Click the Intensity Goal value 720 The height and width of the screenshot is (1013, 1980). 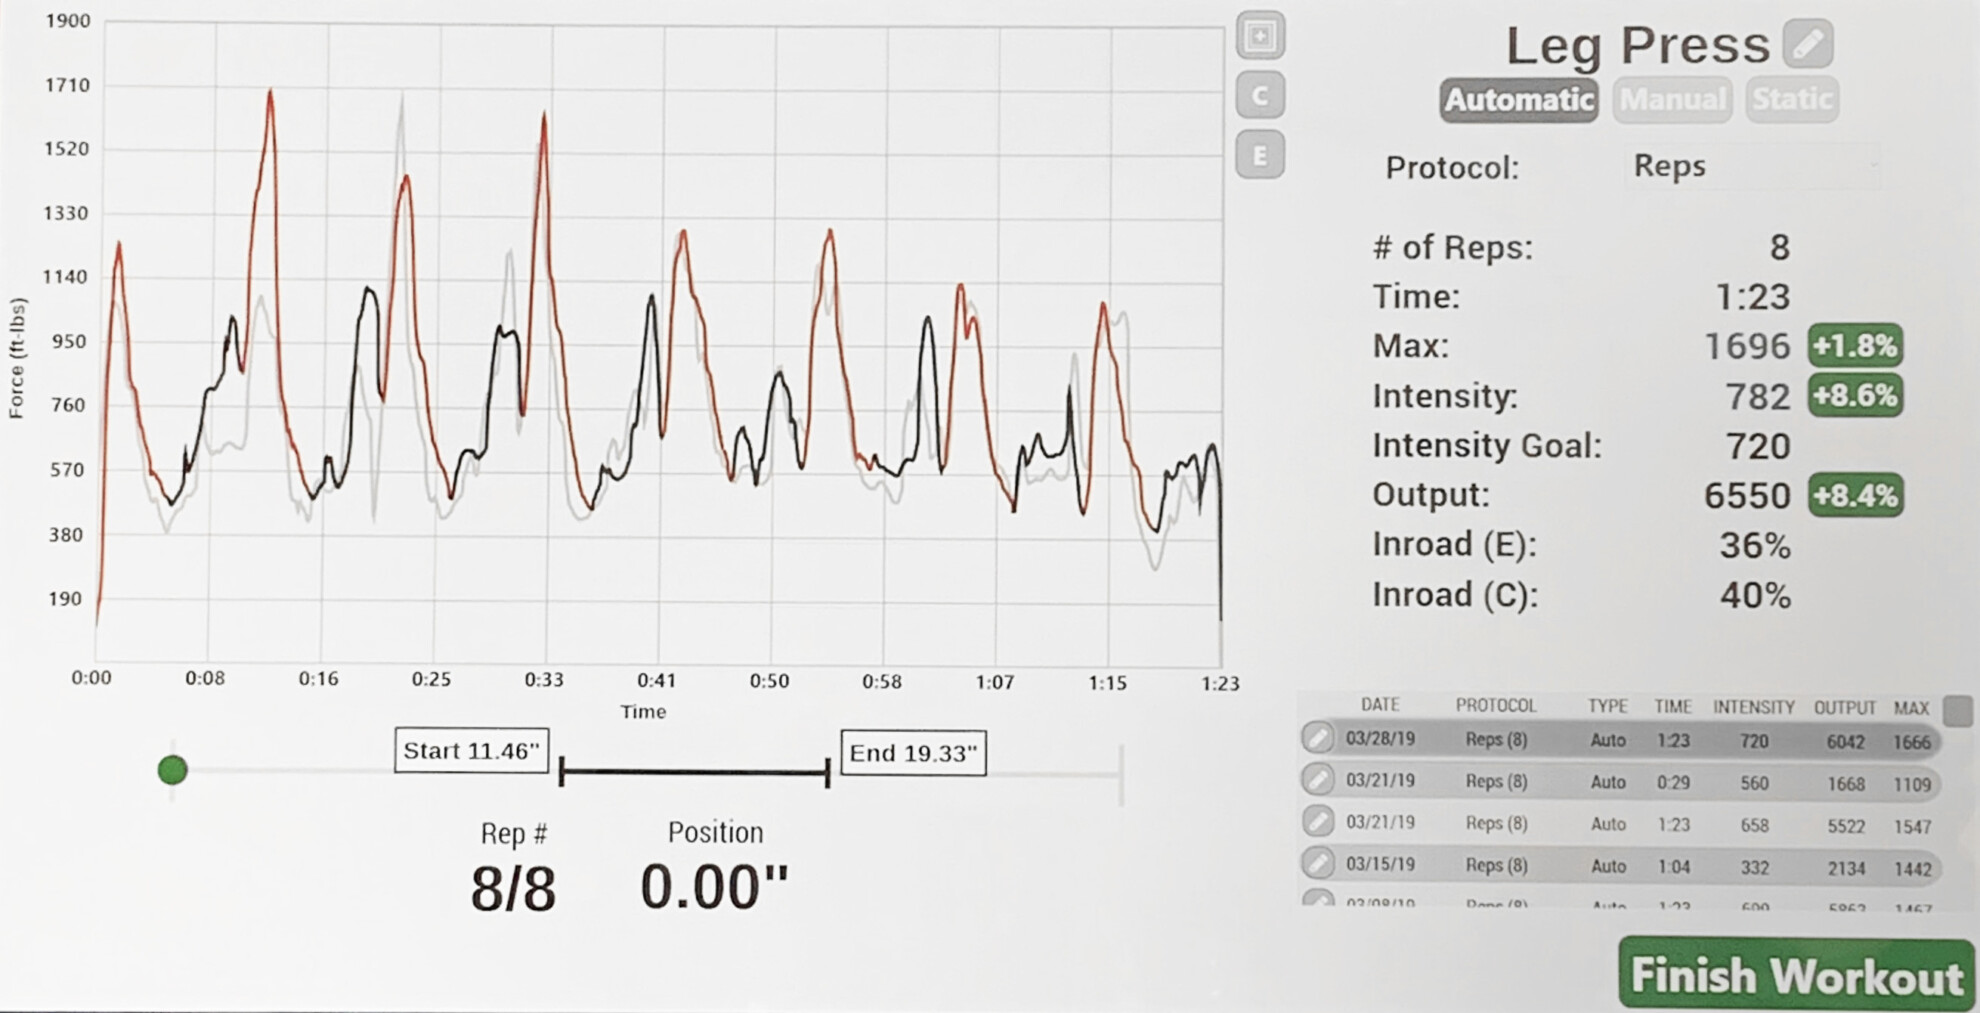1757,446
